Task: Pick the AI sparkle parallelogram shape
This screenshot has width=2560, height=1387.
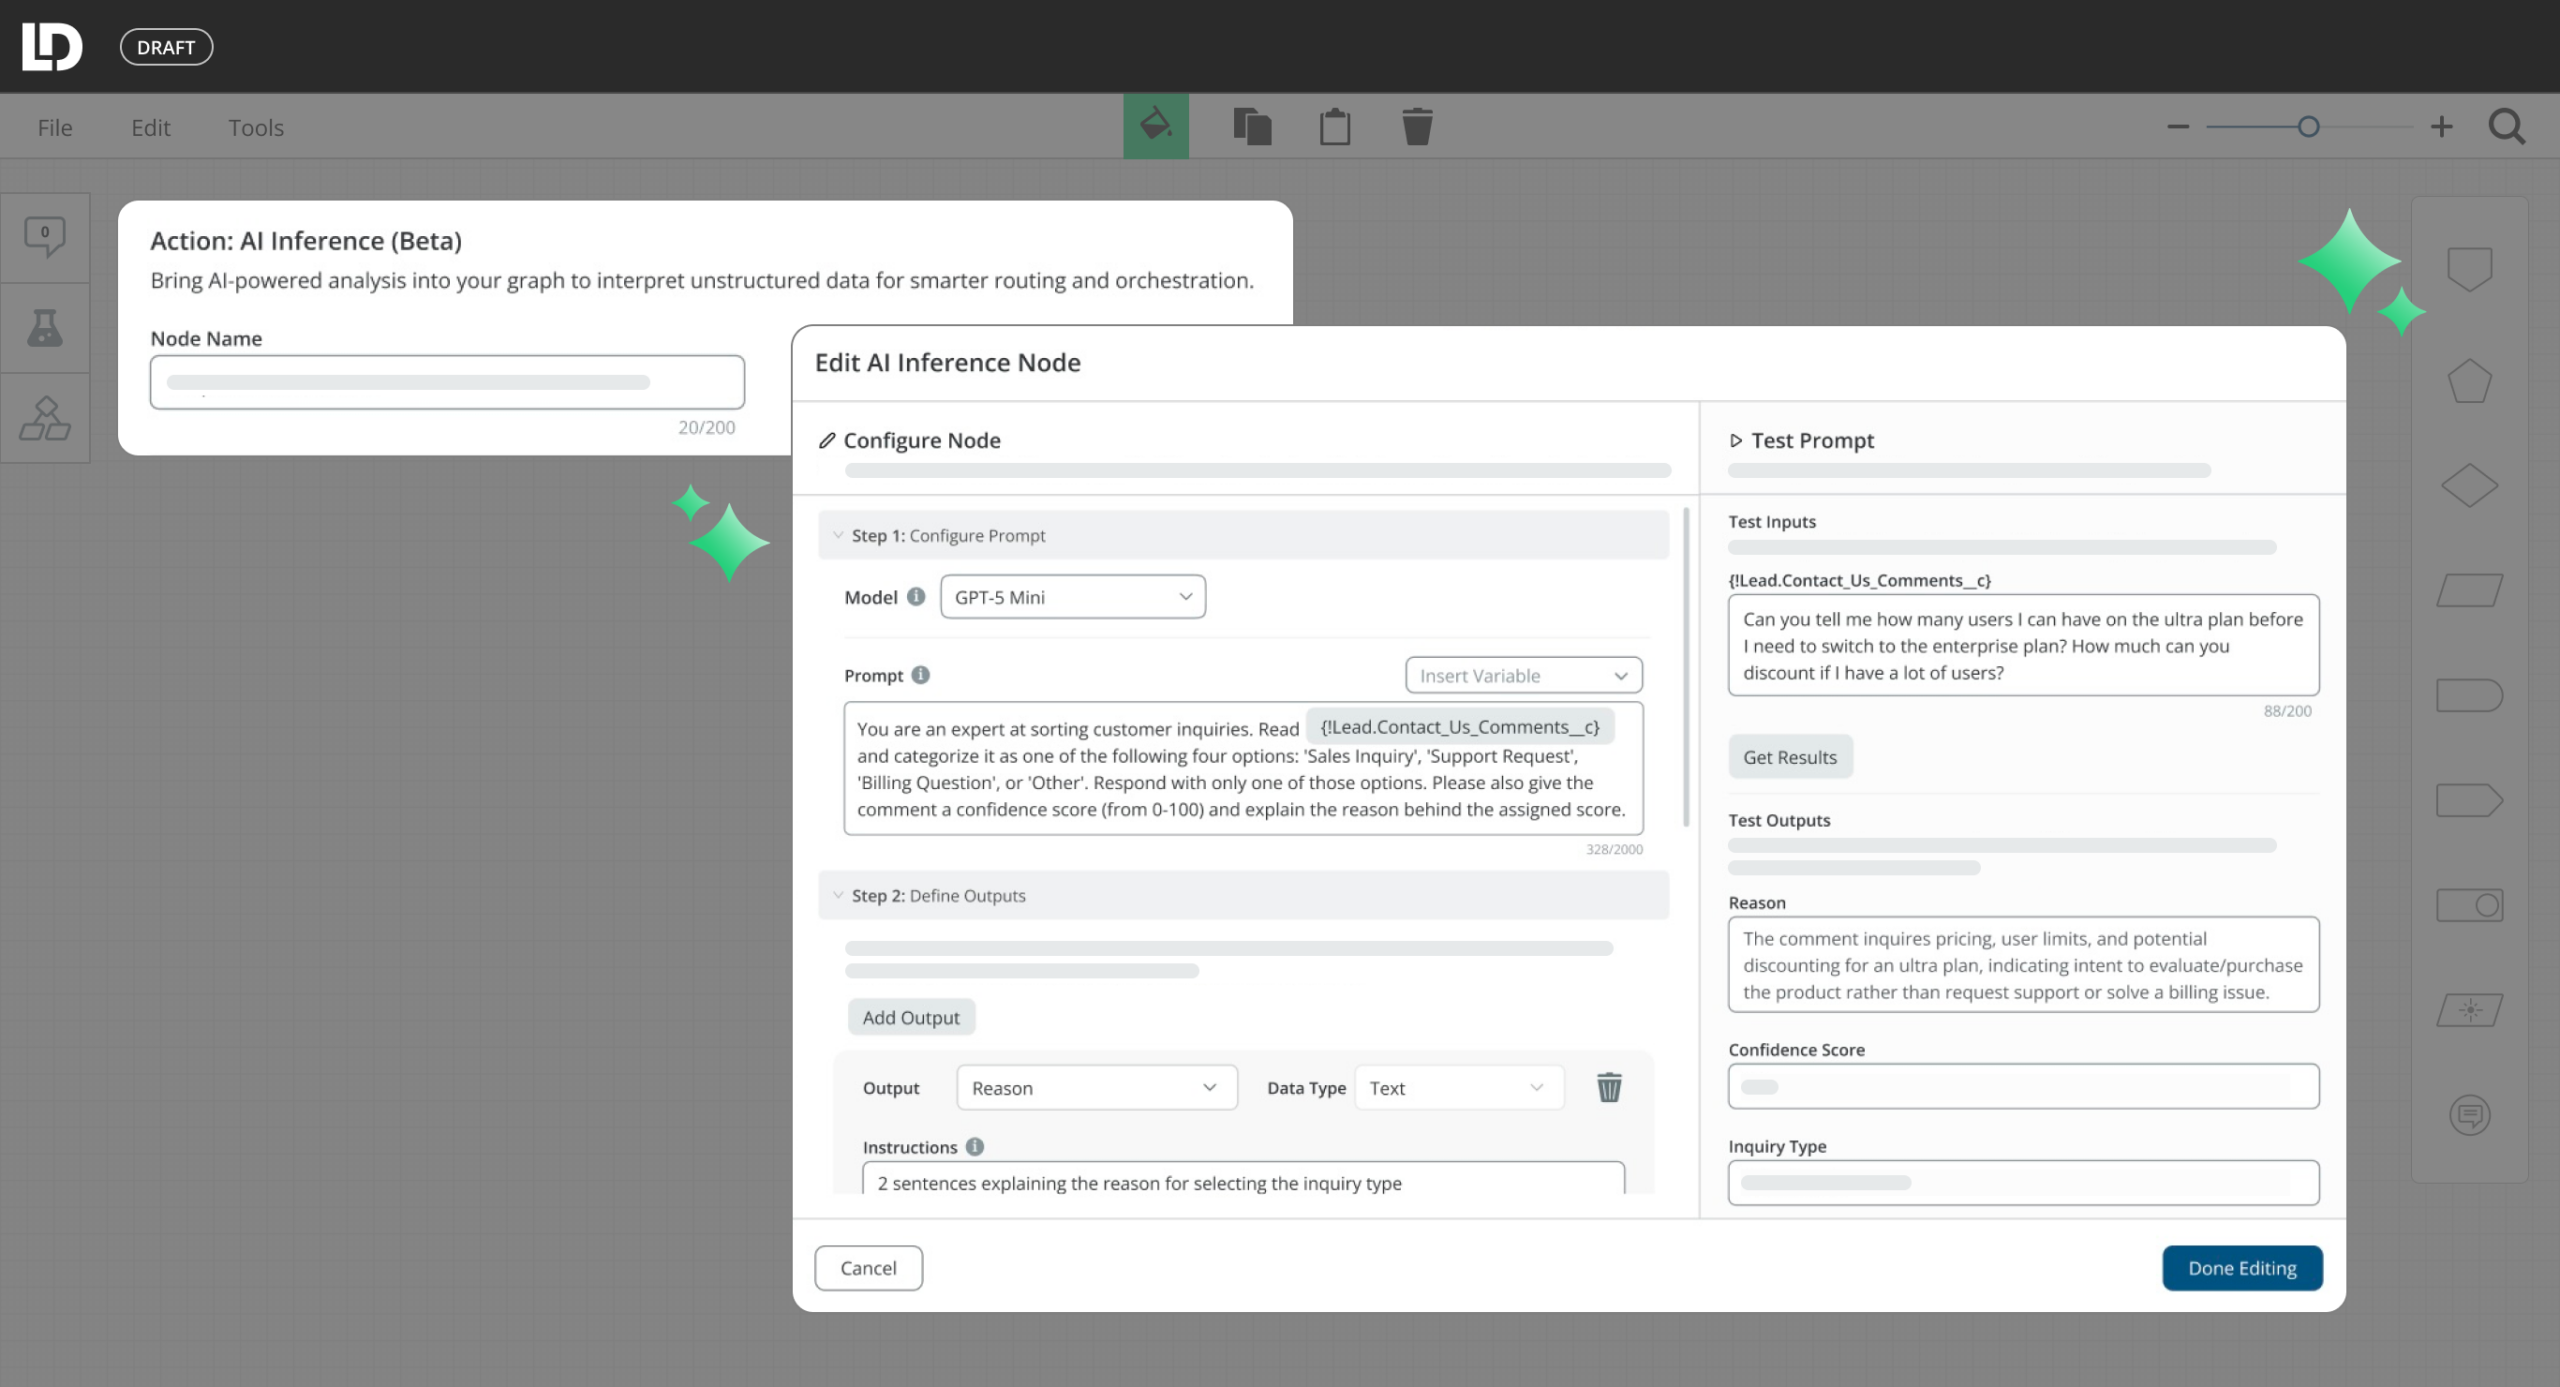Action: [x=2470, y=1009]
